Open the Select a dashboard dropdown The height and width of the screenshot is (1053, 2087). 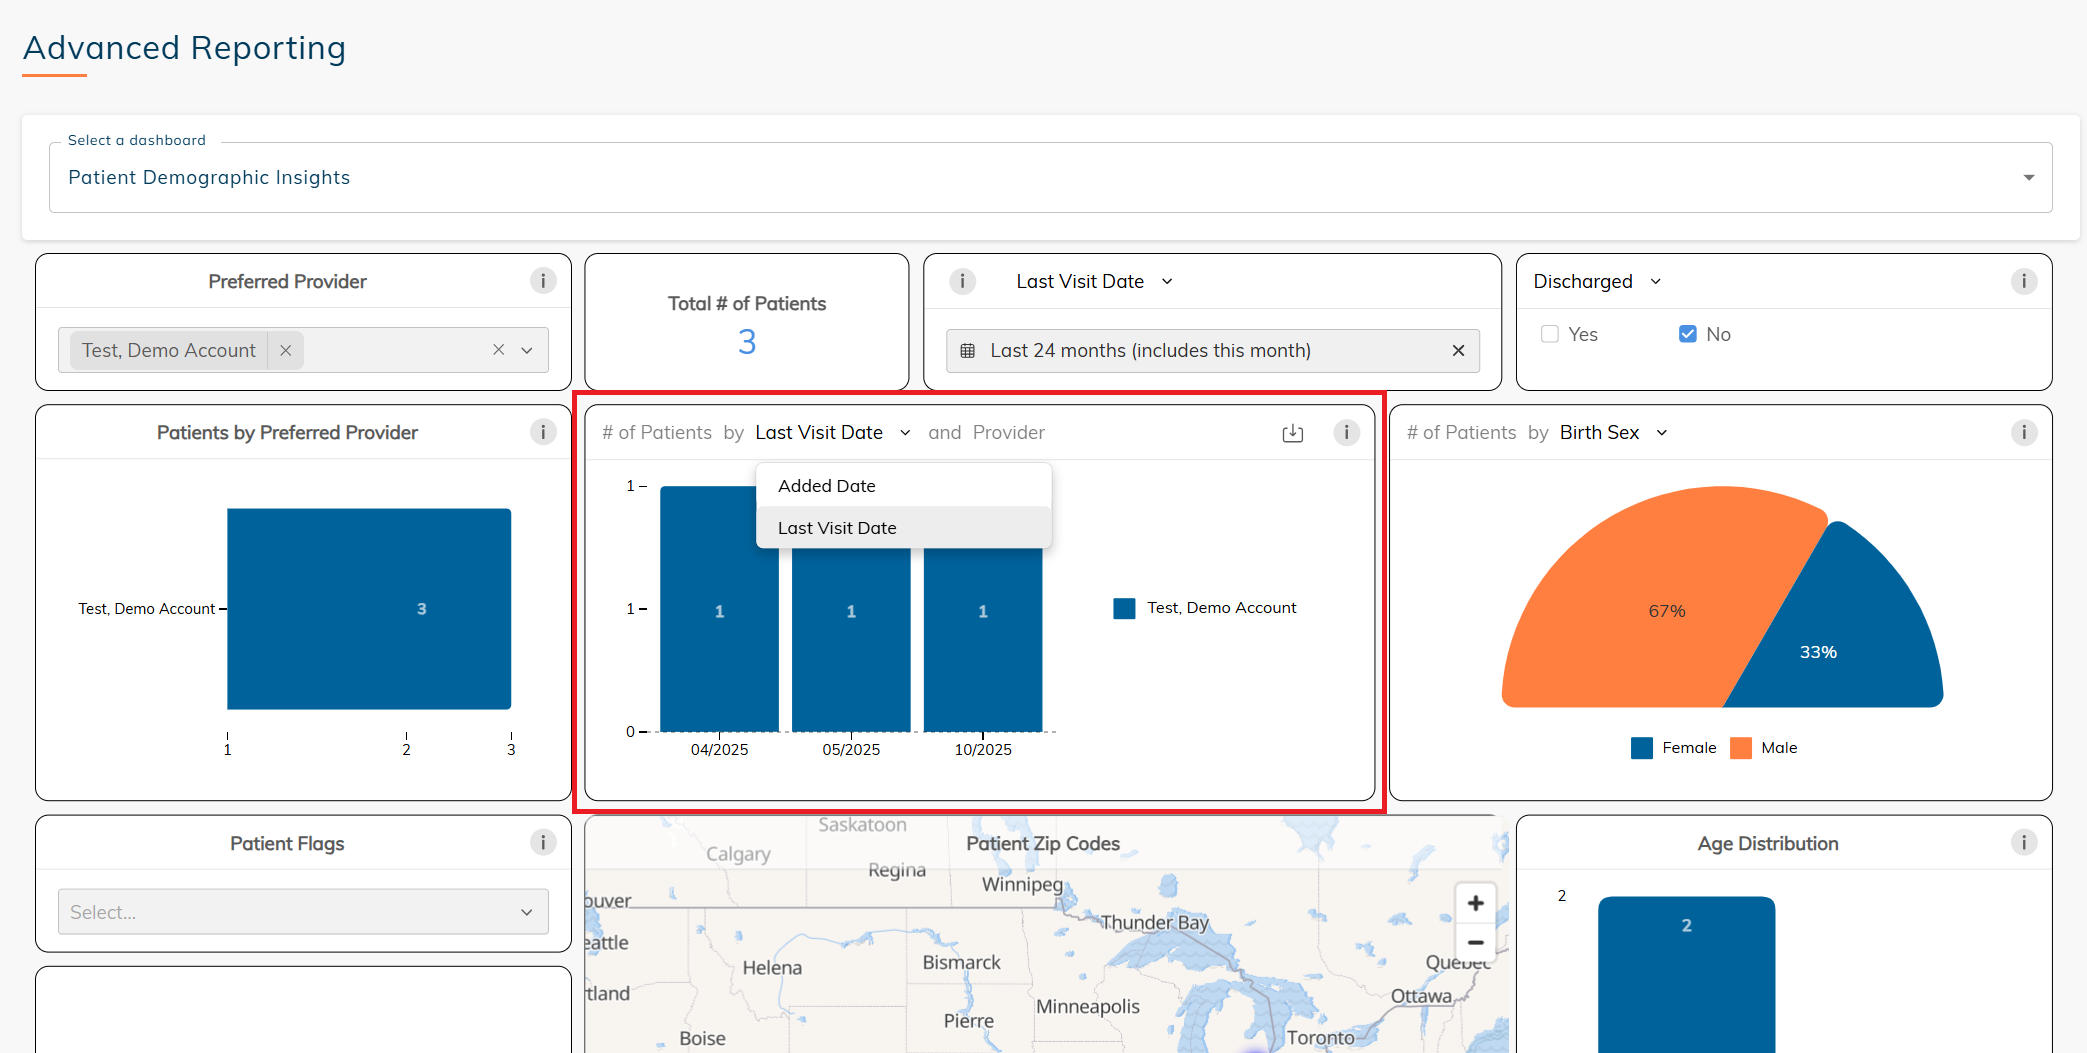pos(1050,177)
